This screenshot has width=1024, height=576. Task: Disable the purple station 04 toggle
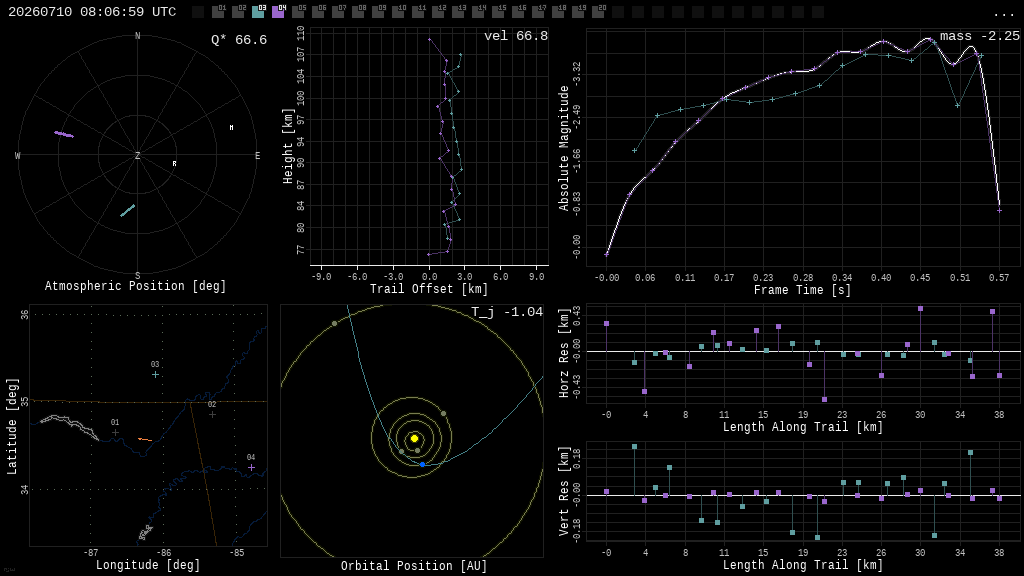click(x=278, y=12)
